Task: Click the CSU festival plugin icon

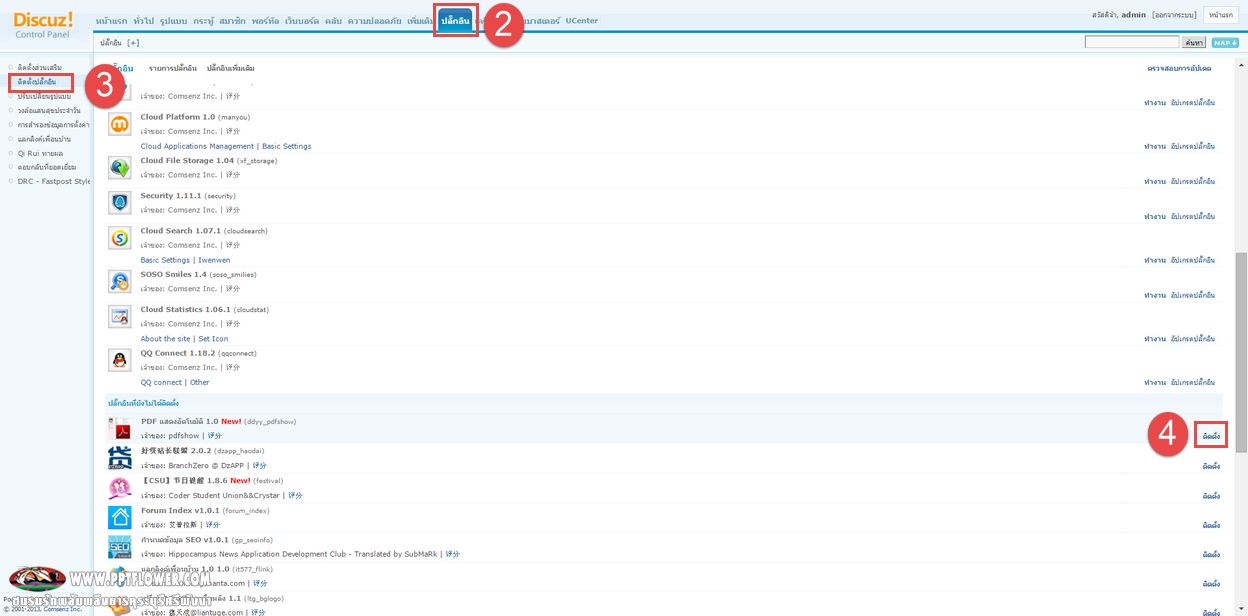Action: (x=120, y=488)
